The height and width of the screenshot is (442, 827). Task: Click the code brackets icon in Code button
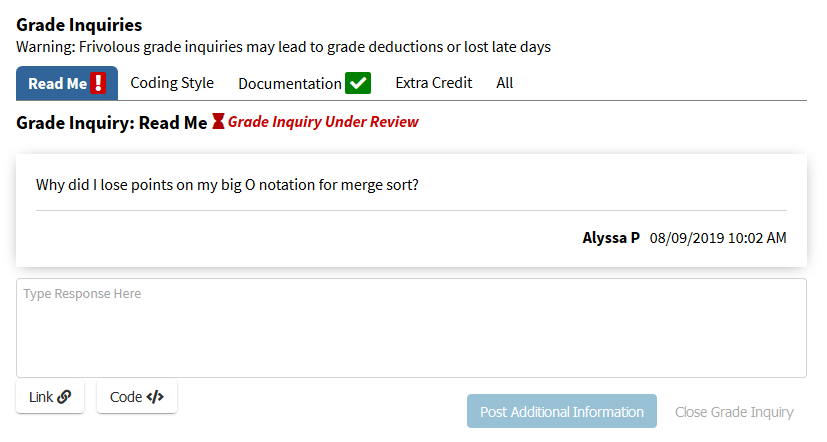155,397
